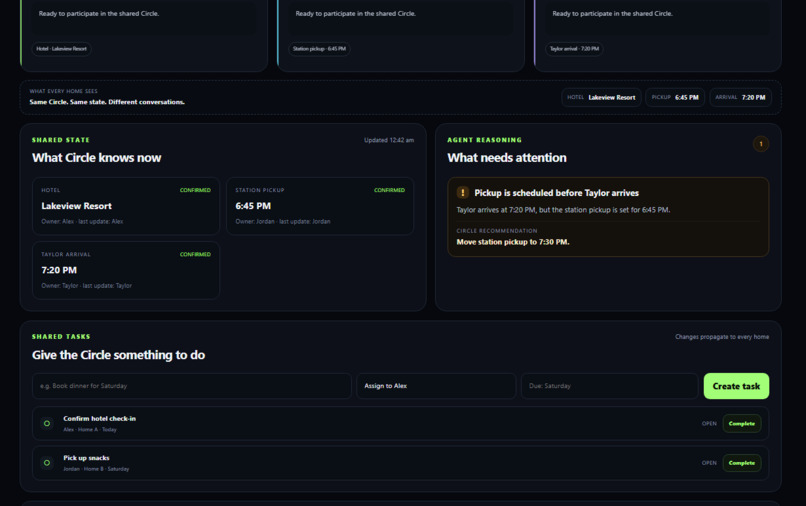Screen dimensions: 806x506
Task: Select the PICKUP 6:45 PM summary pill
Action: click(x=674, y=97)
